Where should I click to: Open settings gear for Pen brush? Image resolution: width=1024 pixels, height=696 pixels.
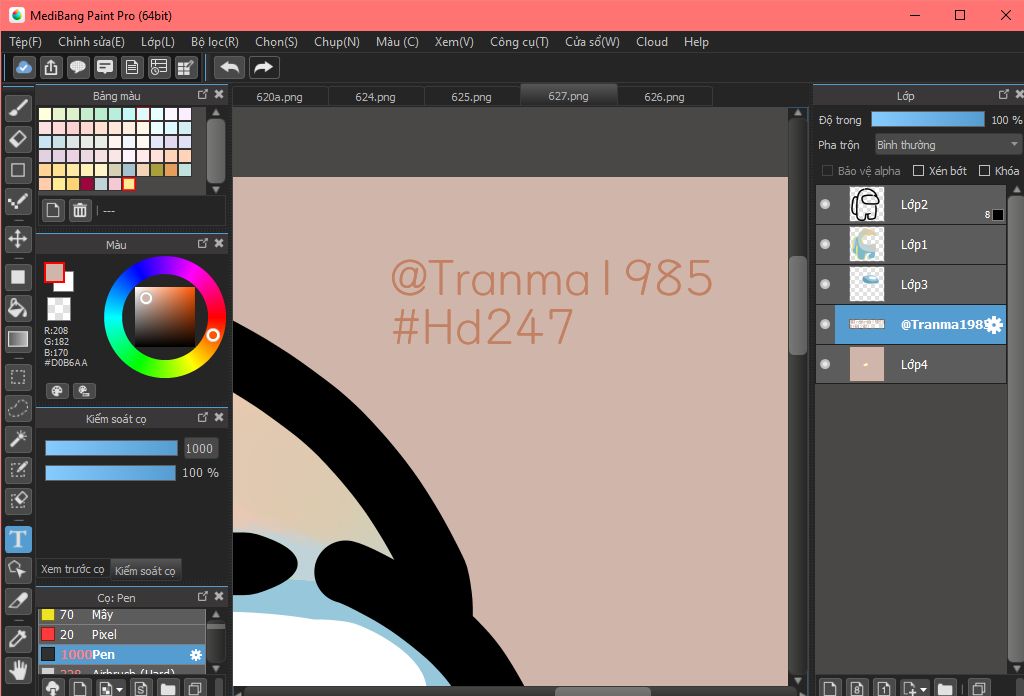[x=196, y=654]
